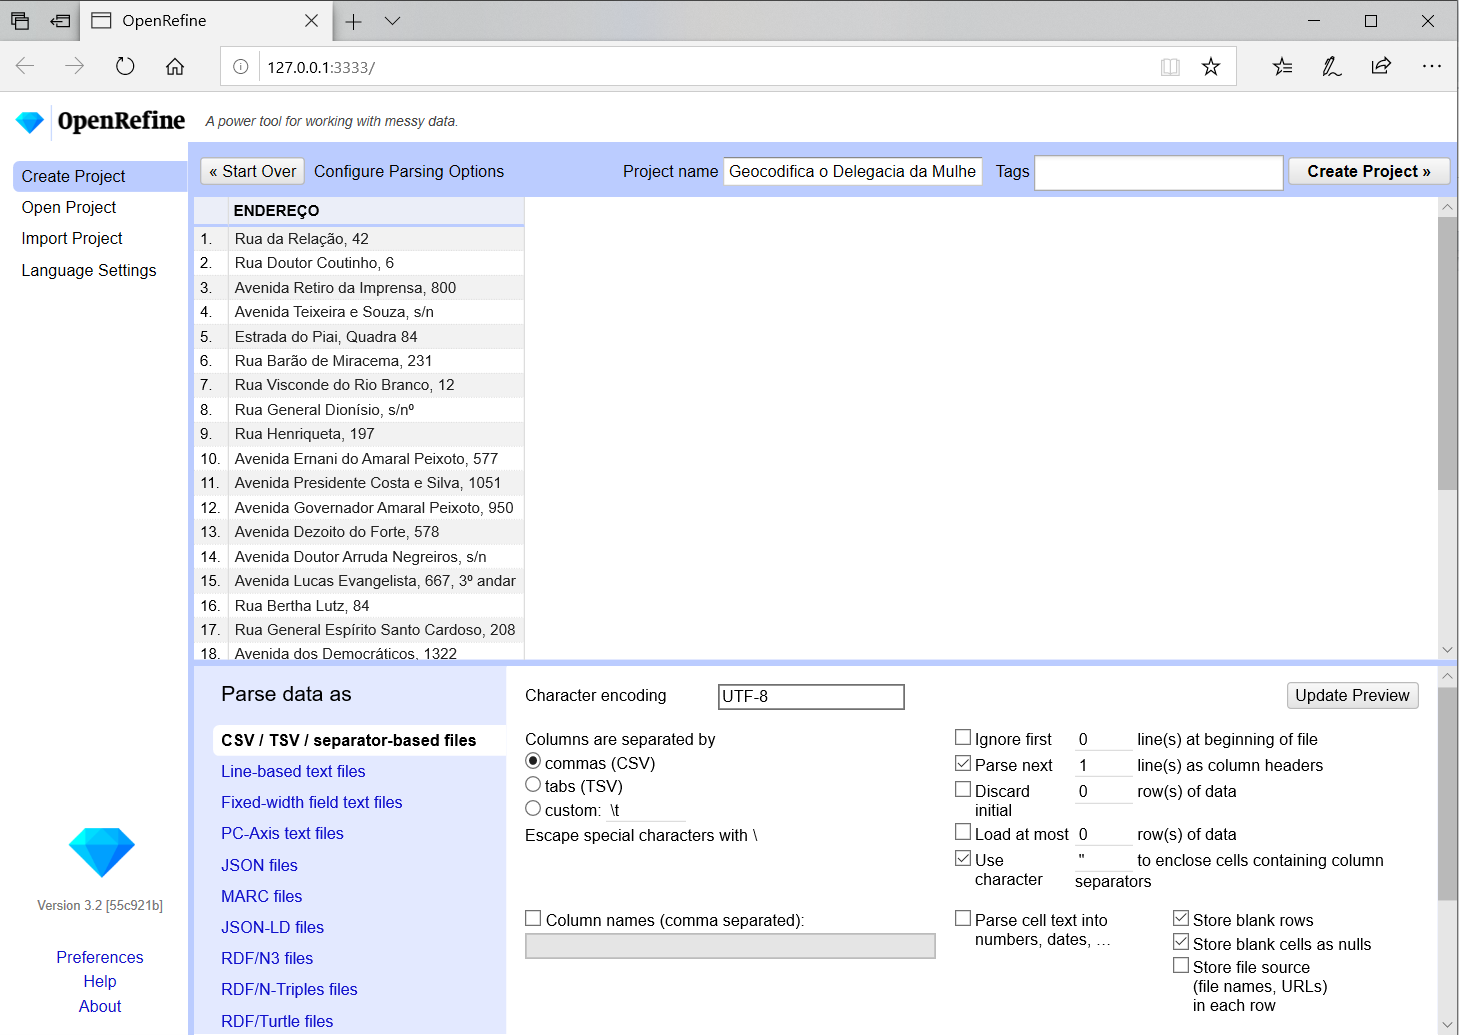
Task: Add page to favorites star icon
Action: (1211, 67)
